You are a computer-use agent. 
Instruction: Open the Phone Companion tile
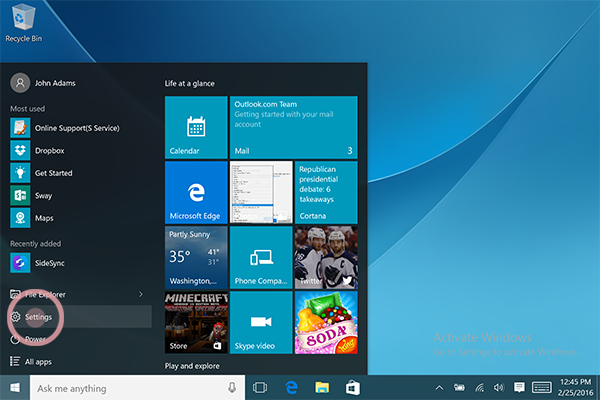click(261, 257)
